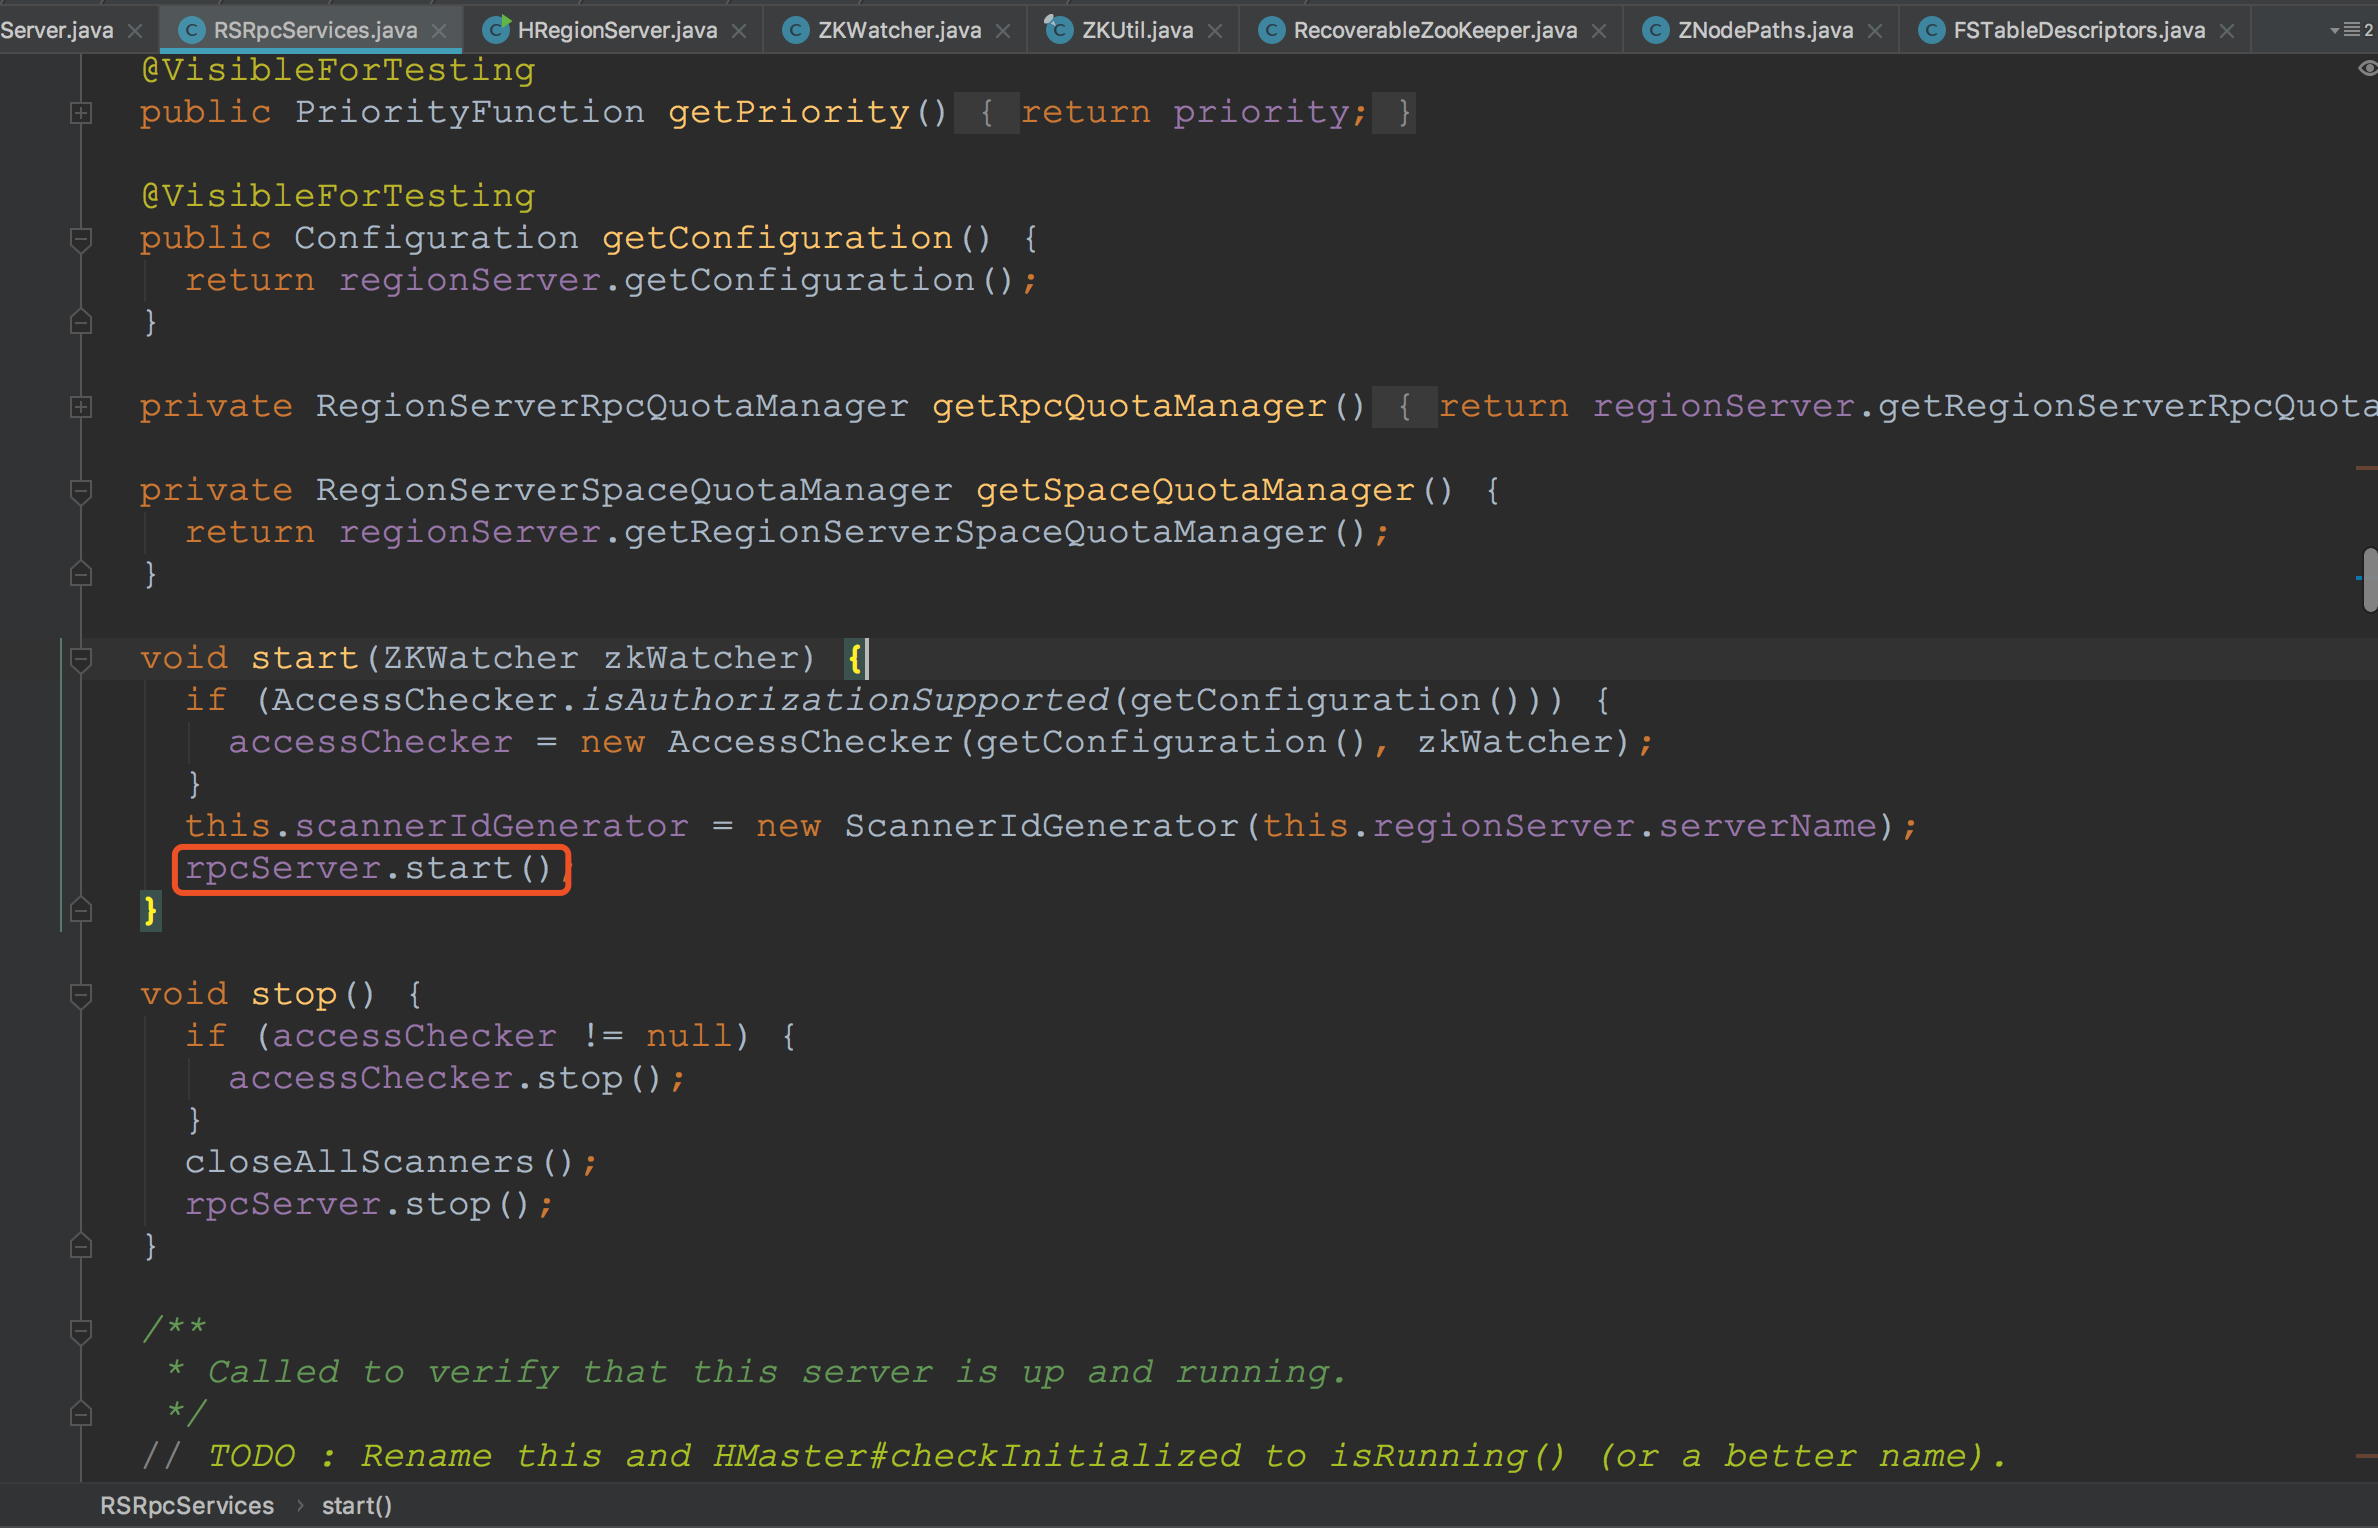Collapse getSpaceQuotaManager() at its closing brace
2378x1528 pixels.
pos(81,574)
